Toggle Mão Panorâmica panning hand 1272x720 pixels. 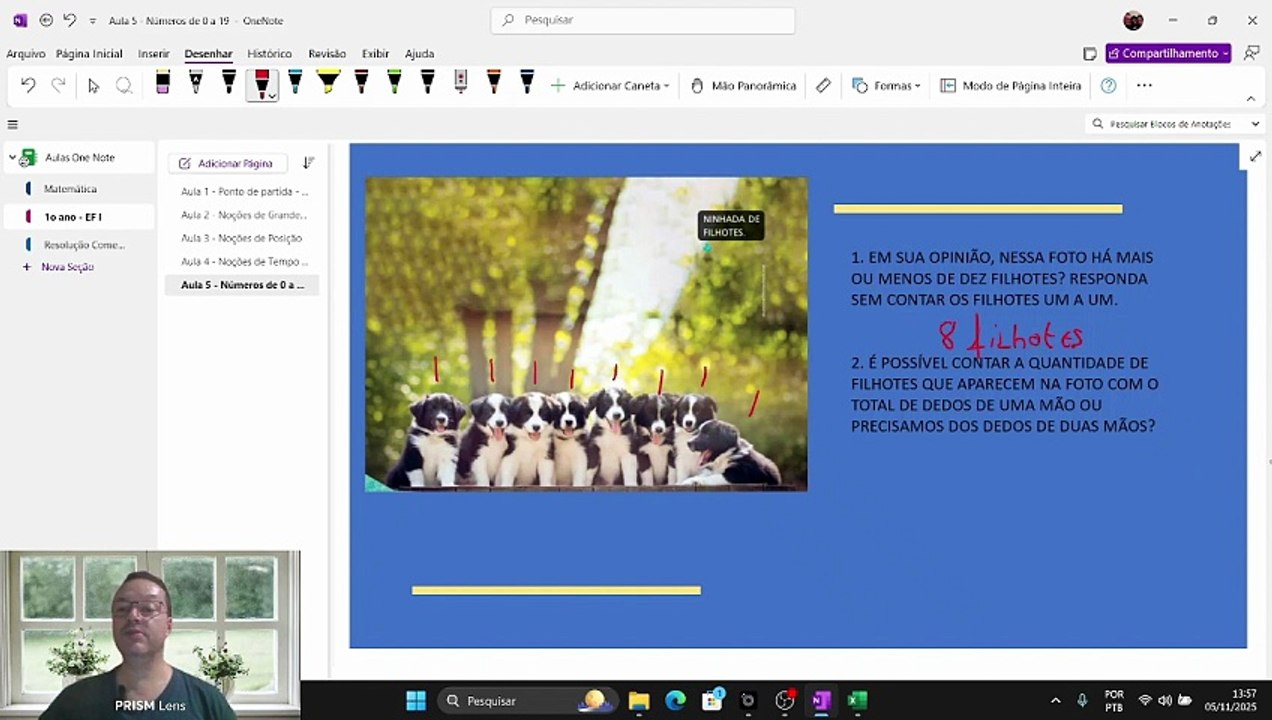743,86
